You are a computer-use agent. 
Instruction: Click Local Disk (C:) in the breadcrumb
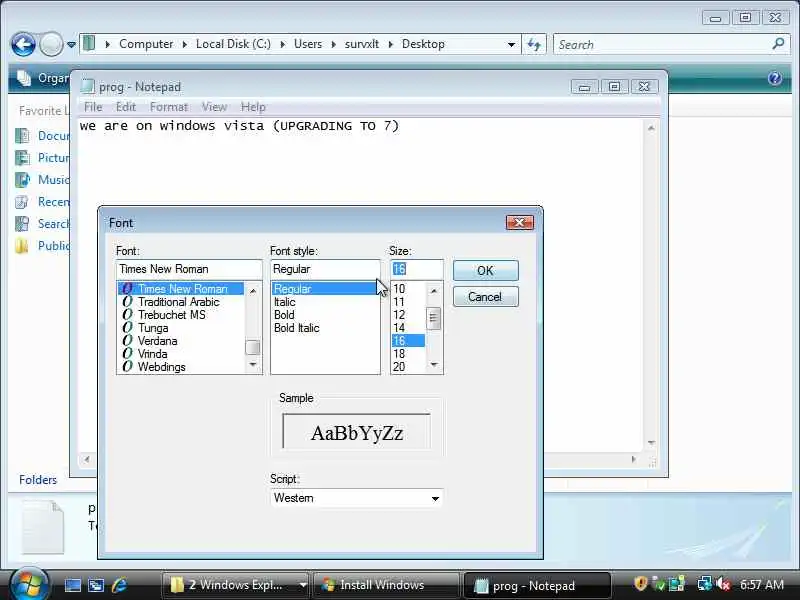tap(233, 44)
